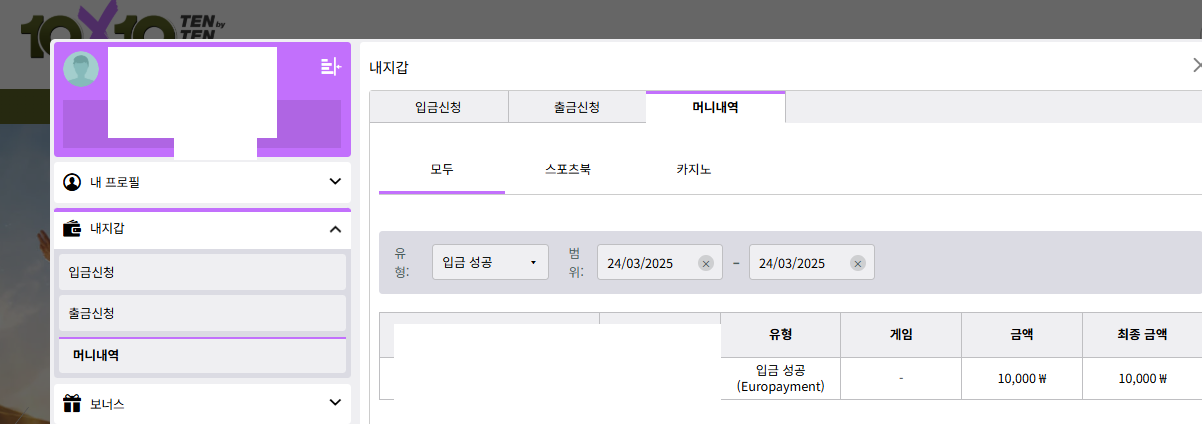Open 입금신청 in the sidebar
The height and width of the screenshot is (424, 1202).
click(x=200, y=272)
